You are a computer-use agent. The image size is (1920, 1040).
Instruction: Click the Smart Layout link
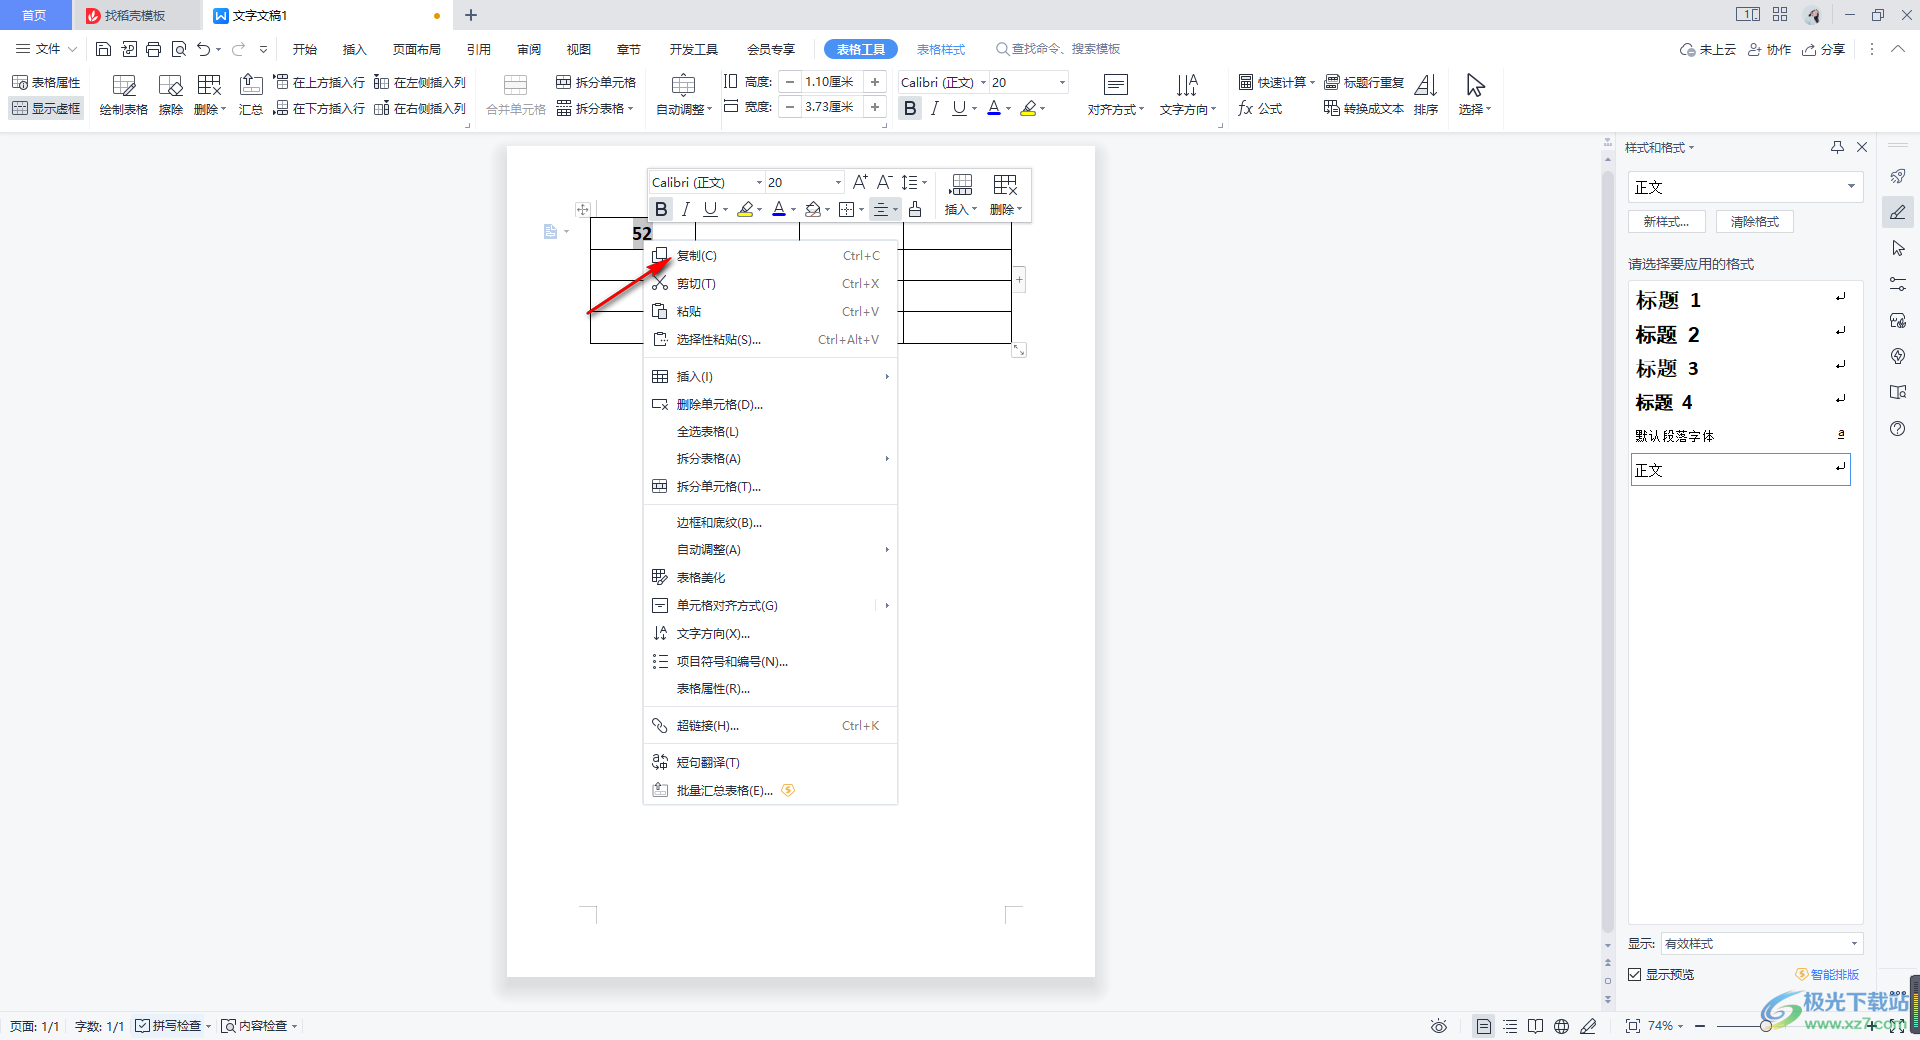tap(1828, 974)
